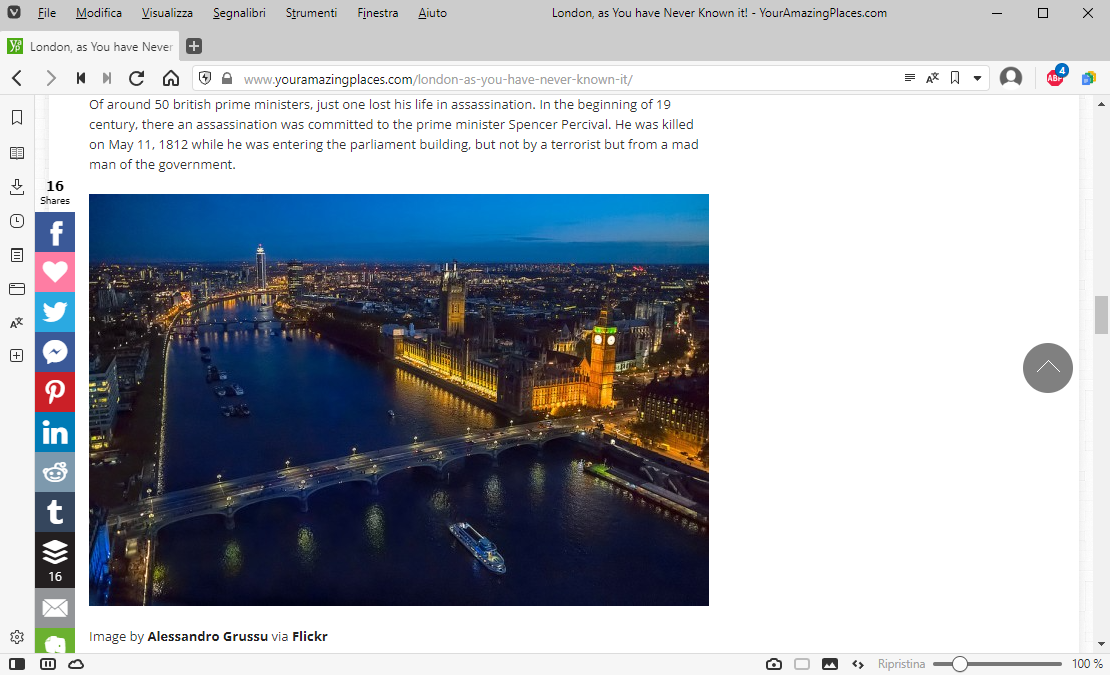Click the London night aerial photo
This screenshot has height=675, width=1110.
coord(399,400)
